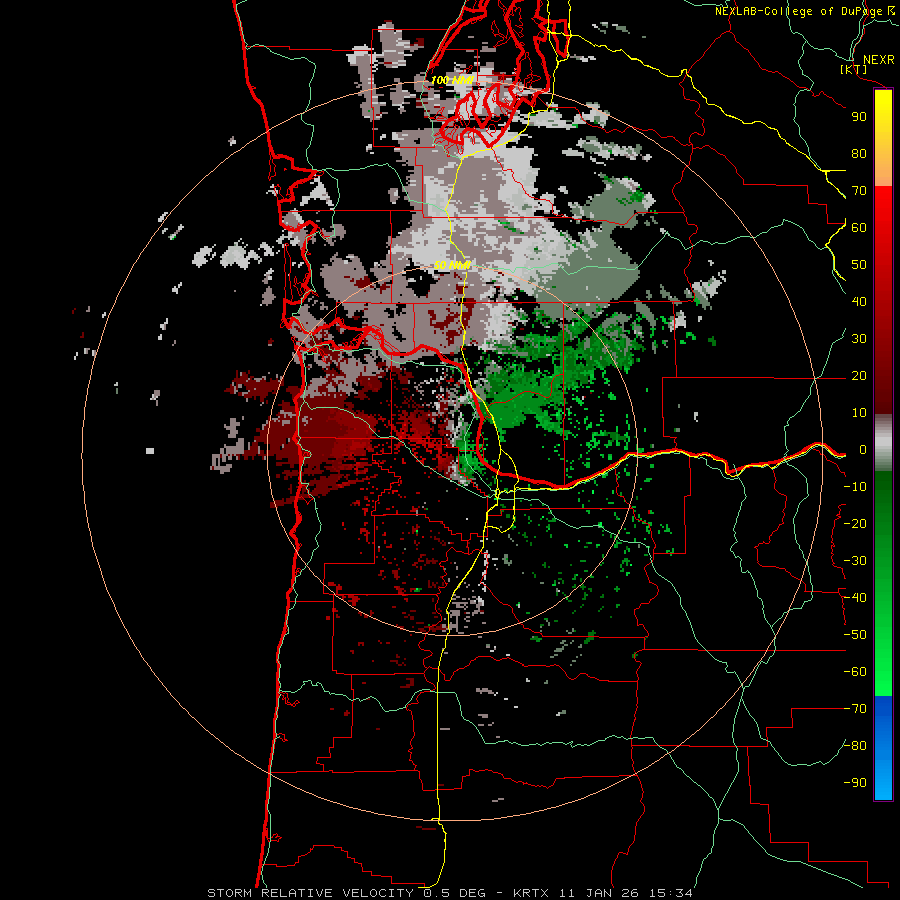The height and width of the screenshot is (900, 900).
Task: Click the 30 value on the velocity scale
Action: pyautogui.click(x=859, y=339)
